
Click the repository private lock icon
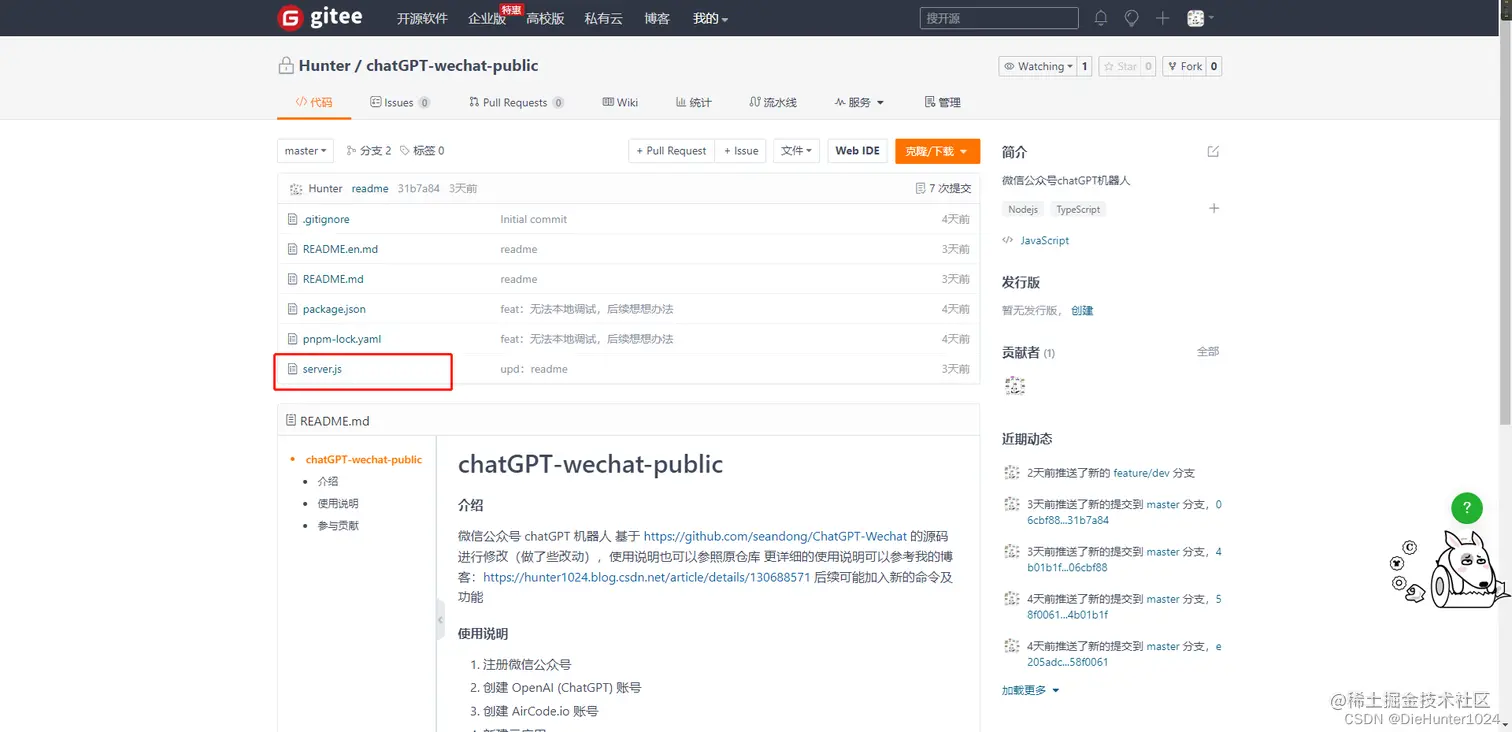click(x=285, y=66)
